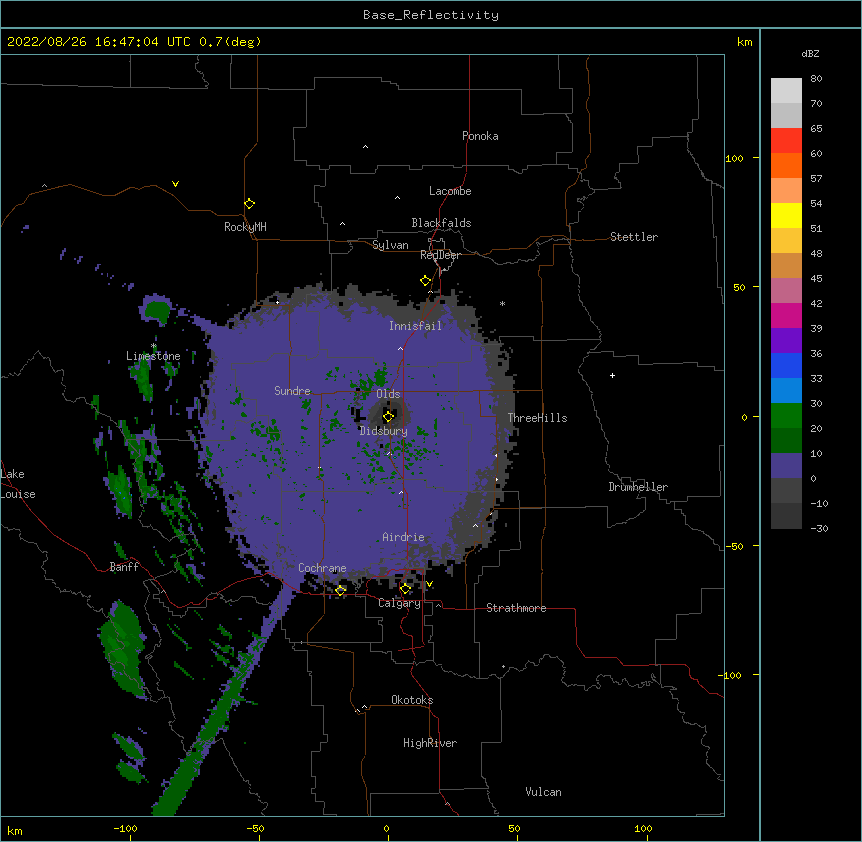862x842 pixels.
Task: Click the white plus marker north of Drumheller
Action: (x=612, y=375)
